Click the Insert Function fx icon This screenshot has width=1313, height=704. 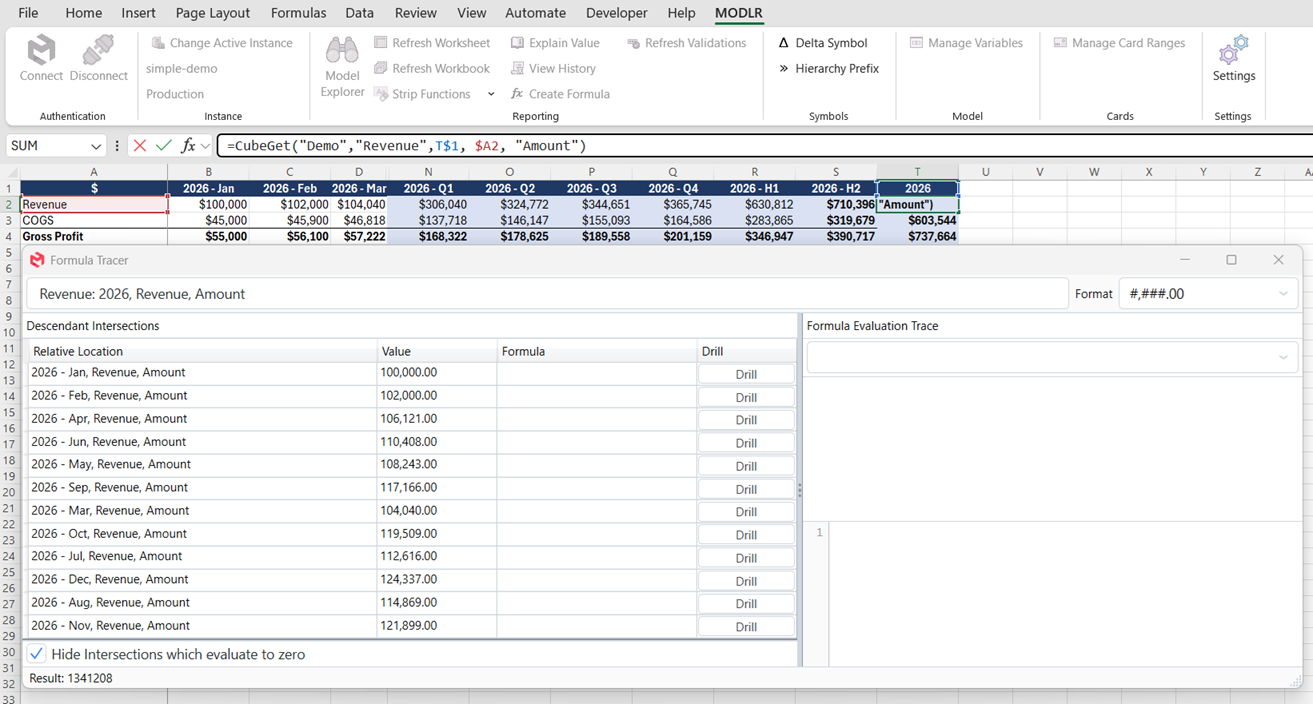[x=187, y=146]
